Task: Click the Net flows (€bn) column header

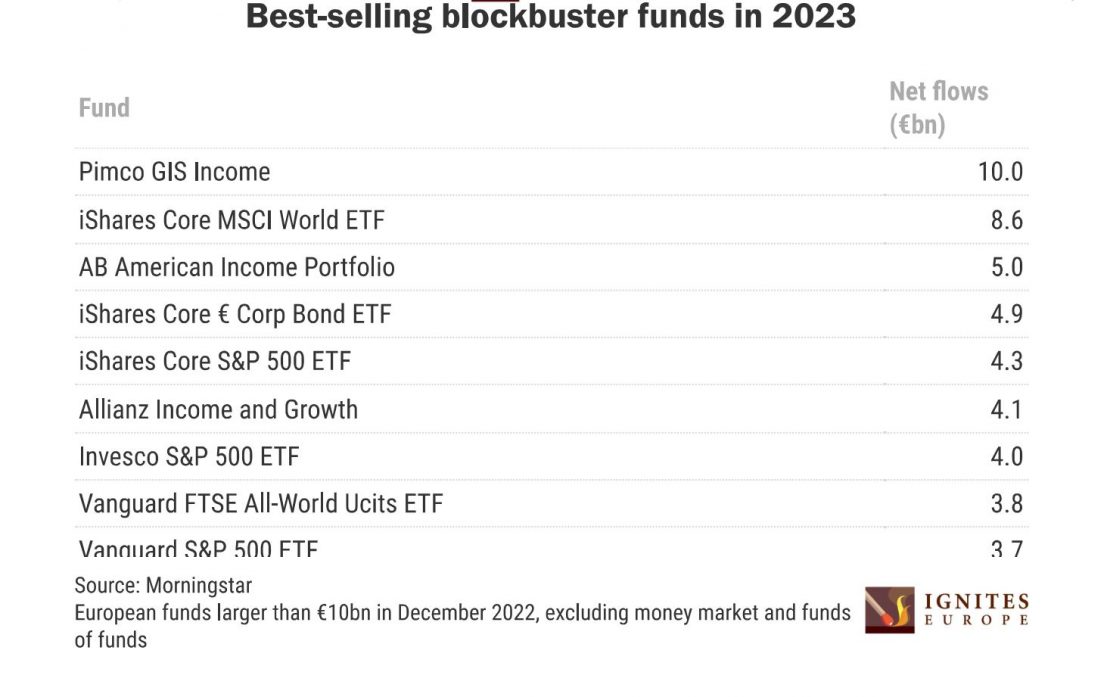Action: [x=938, y=108]
